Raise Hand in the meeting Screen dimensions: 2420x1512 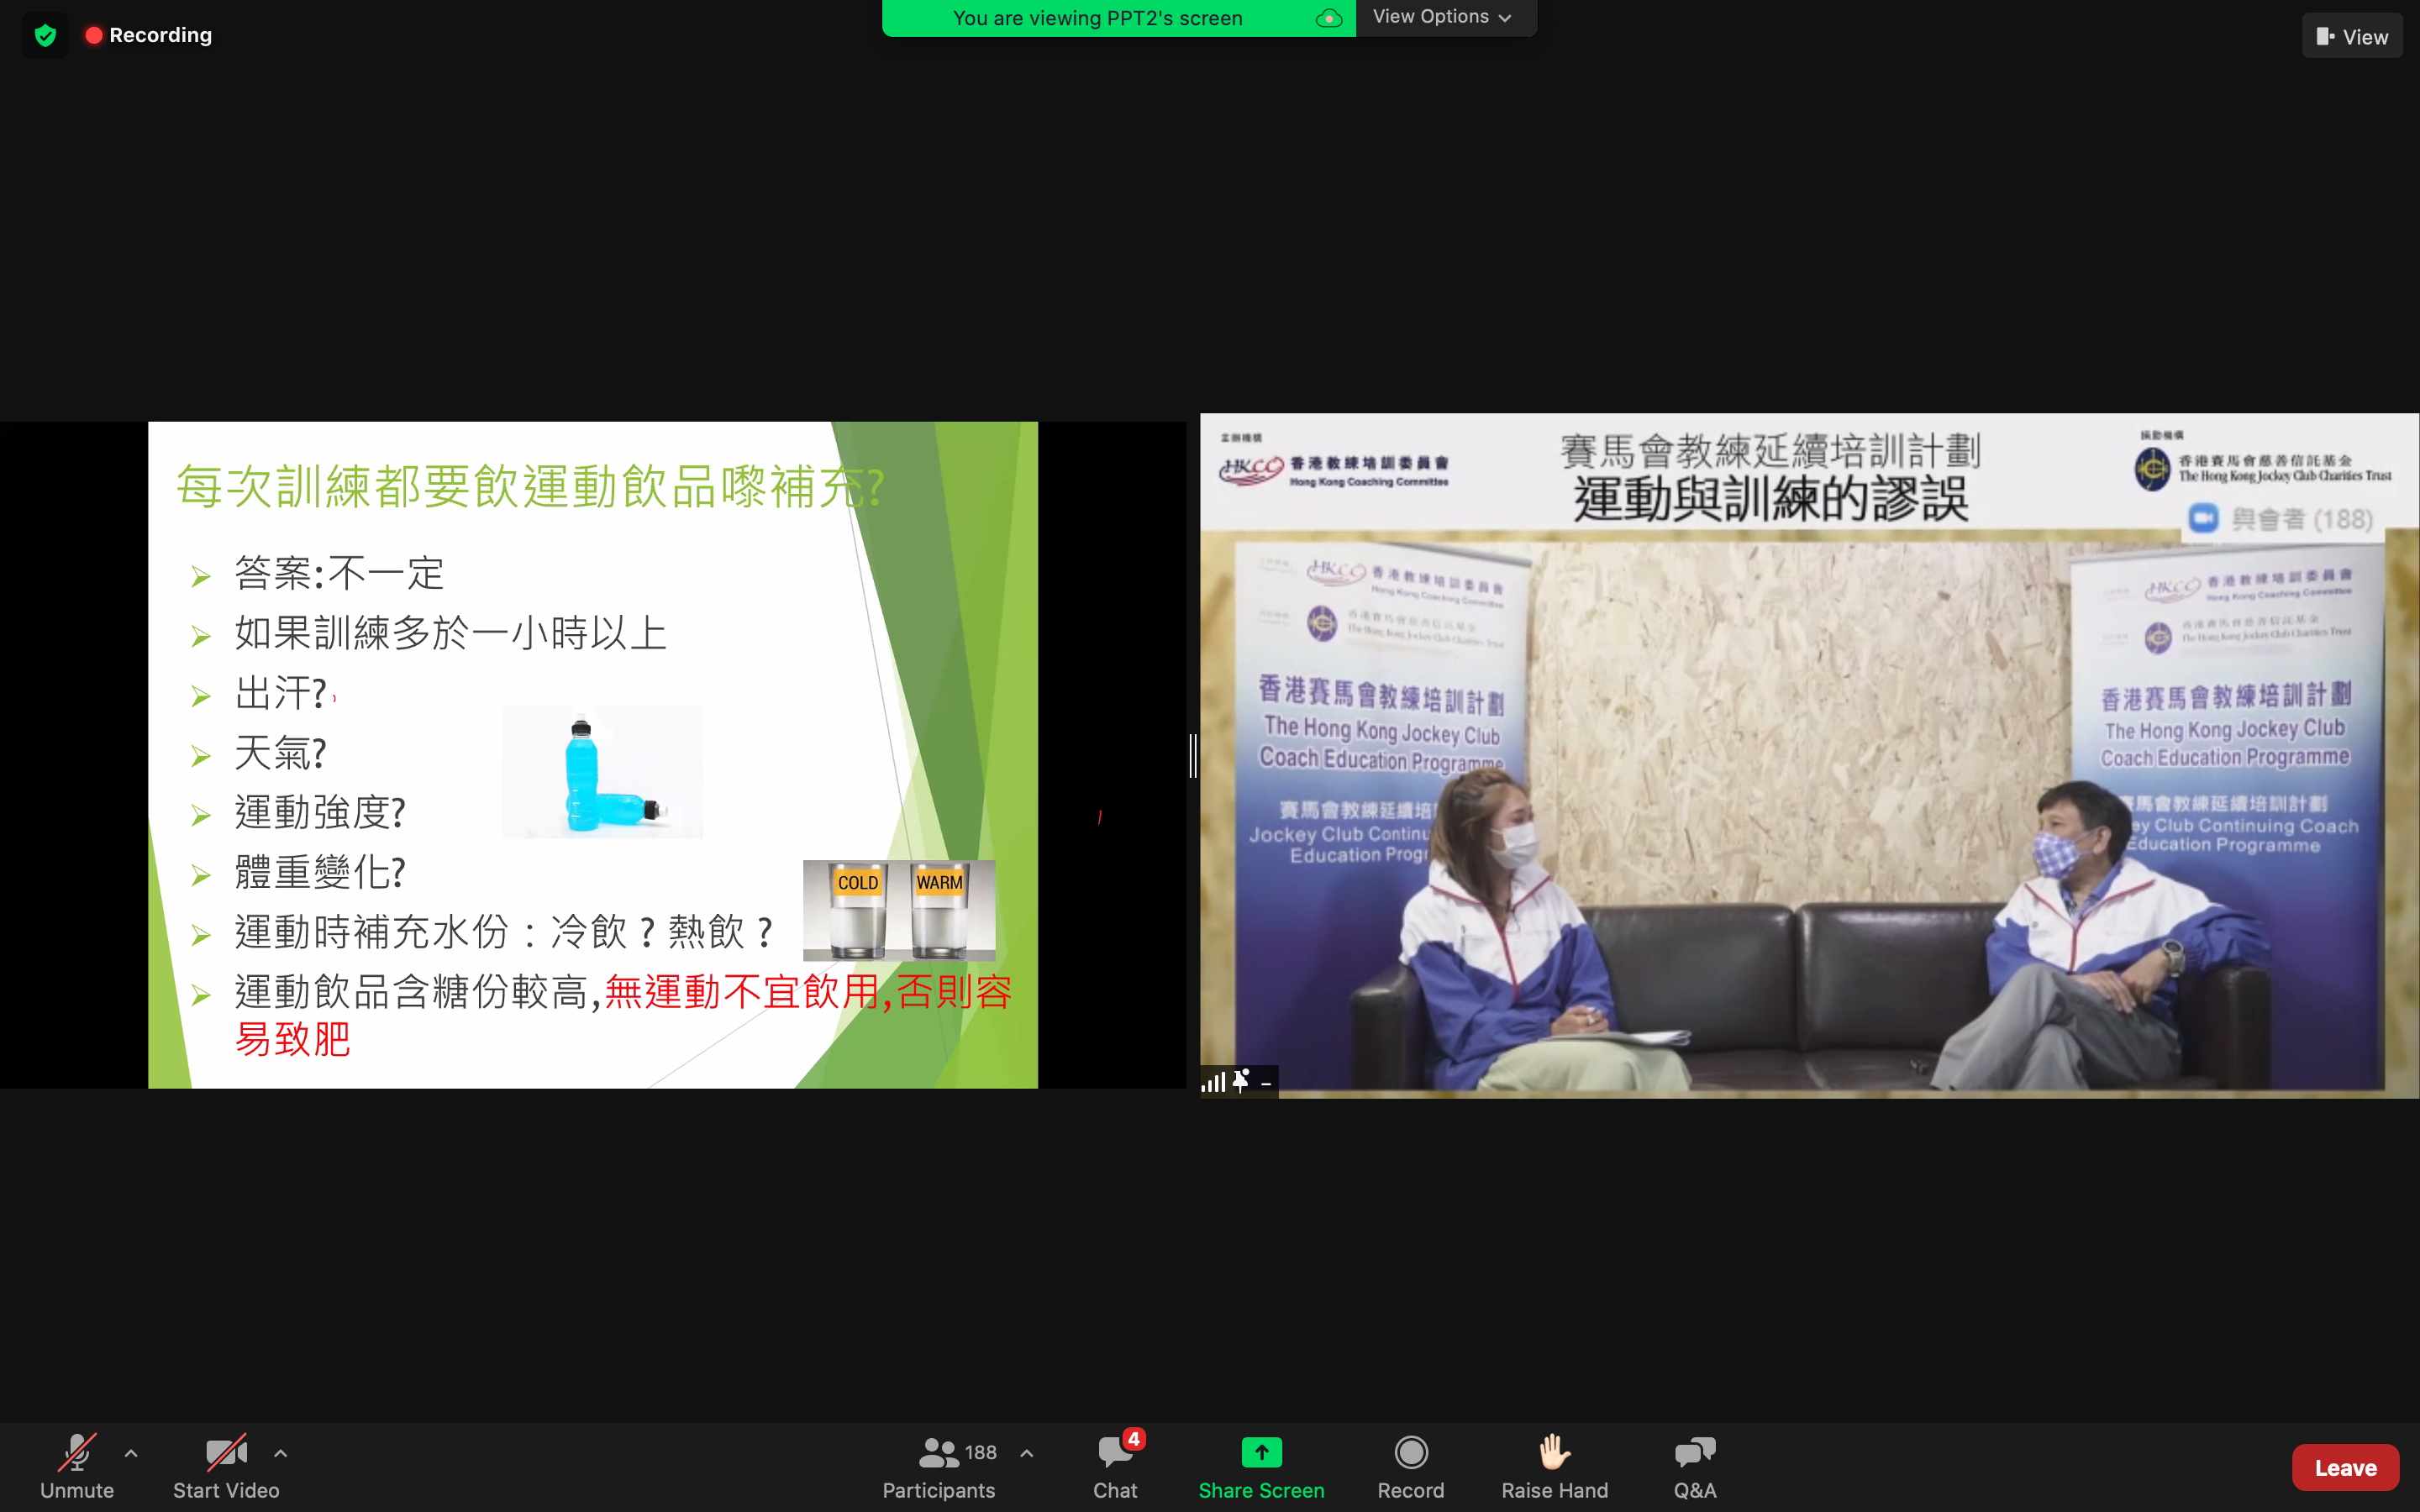(1554, 1466)
